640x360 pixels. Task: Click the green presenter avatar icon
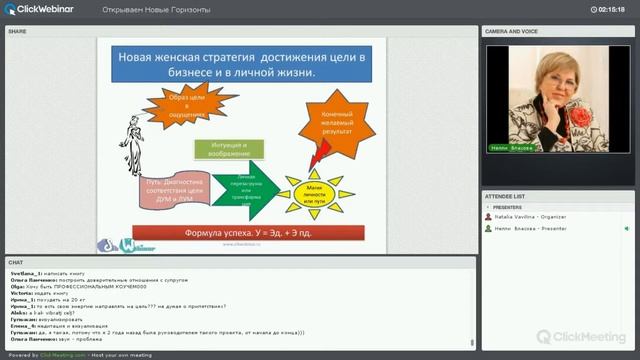coord(488,229)
